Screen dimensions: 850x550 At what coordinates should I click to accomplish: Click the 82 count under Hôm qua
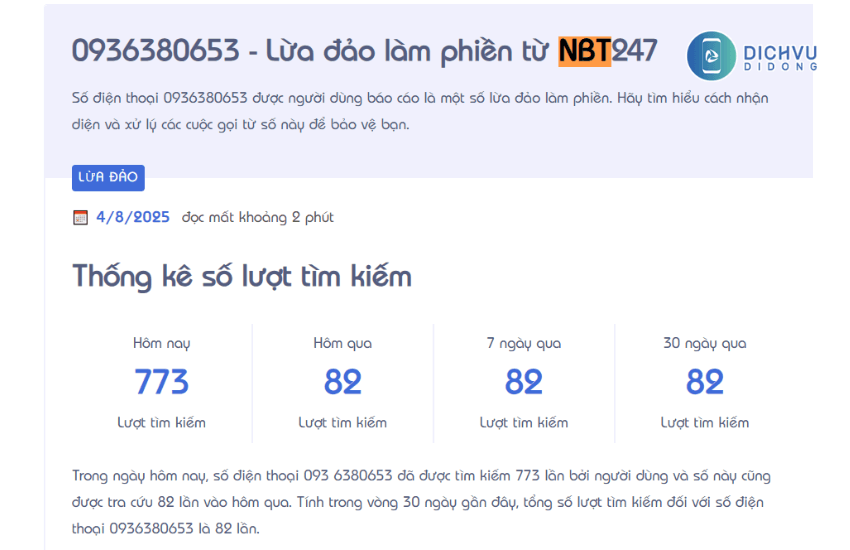(343, 382)
